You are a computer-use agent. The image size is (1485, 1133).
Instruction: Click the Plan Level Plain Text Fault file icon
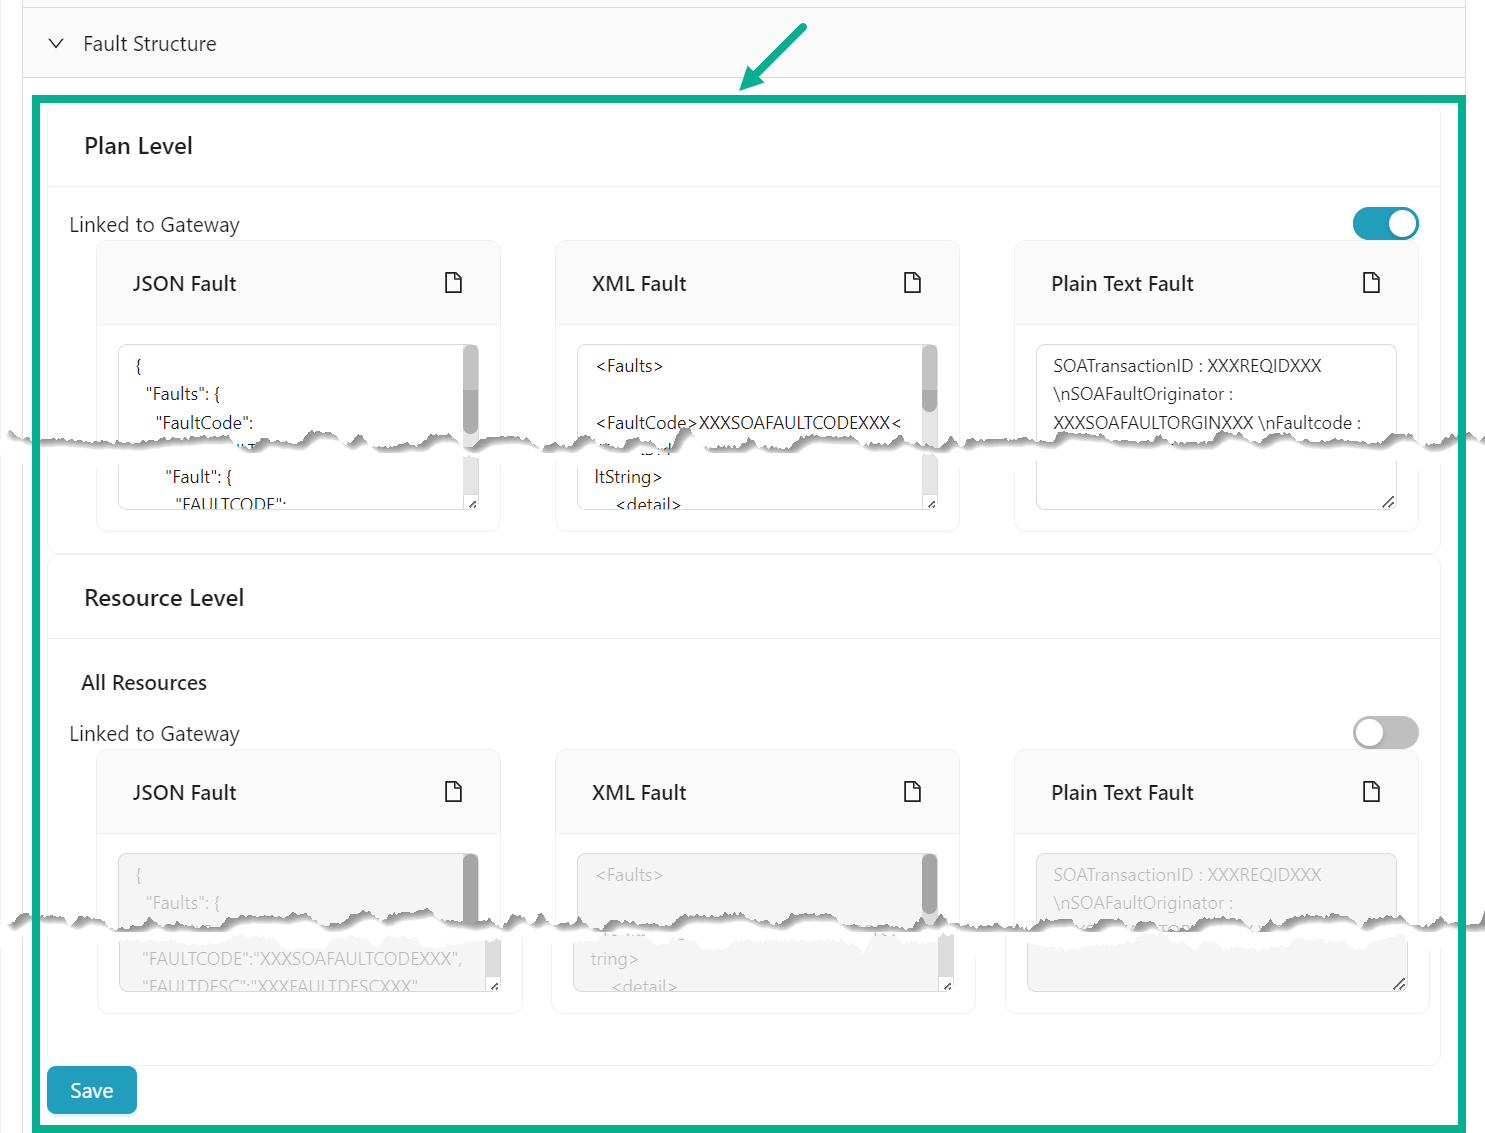coord(1371,283)
